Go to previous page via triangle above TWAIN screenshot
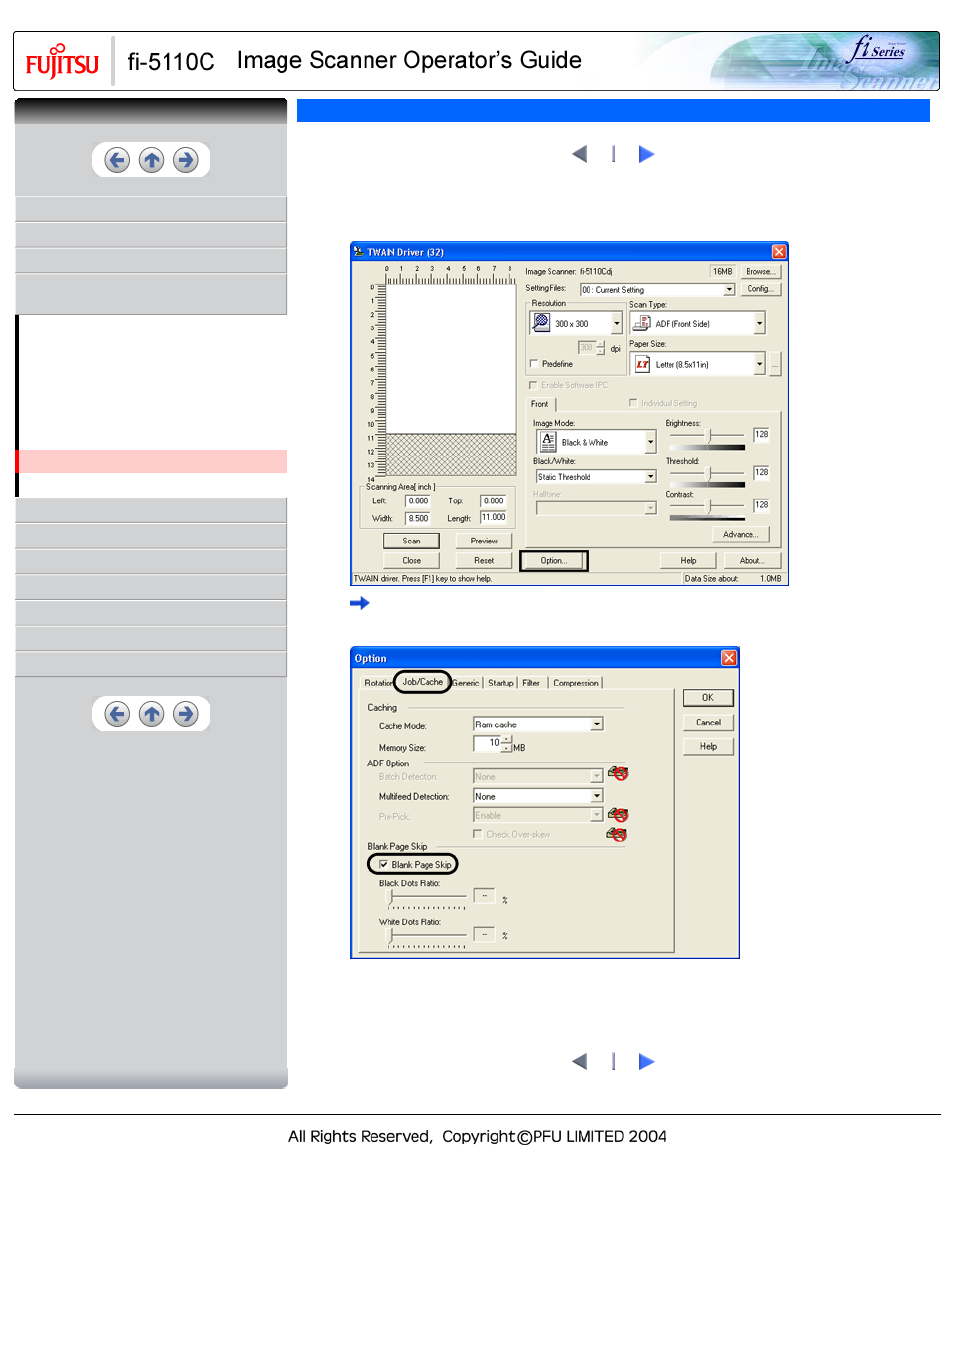954x1351 pixels. [579, 154]
